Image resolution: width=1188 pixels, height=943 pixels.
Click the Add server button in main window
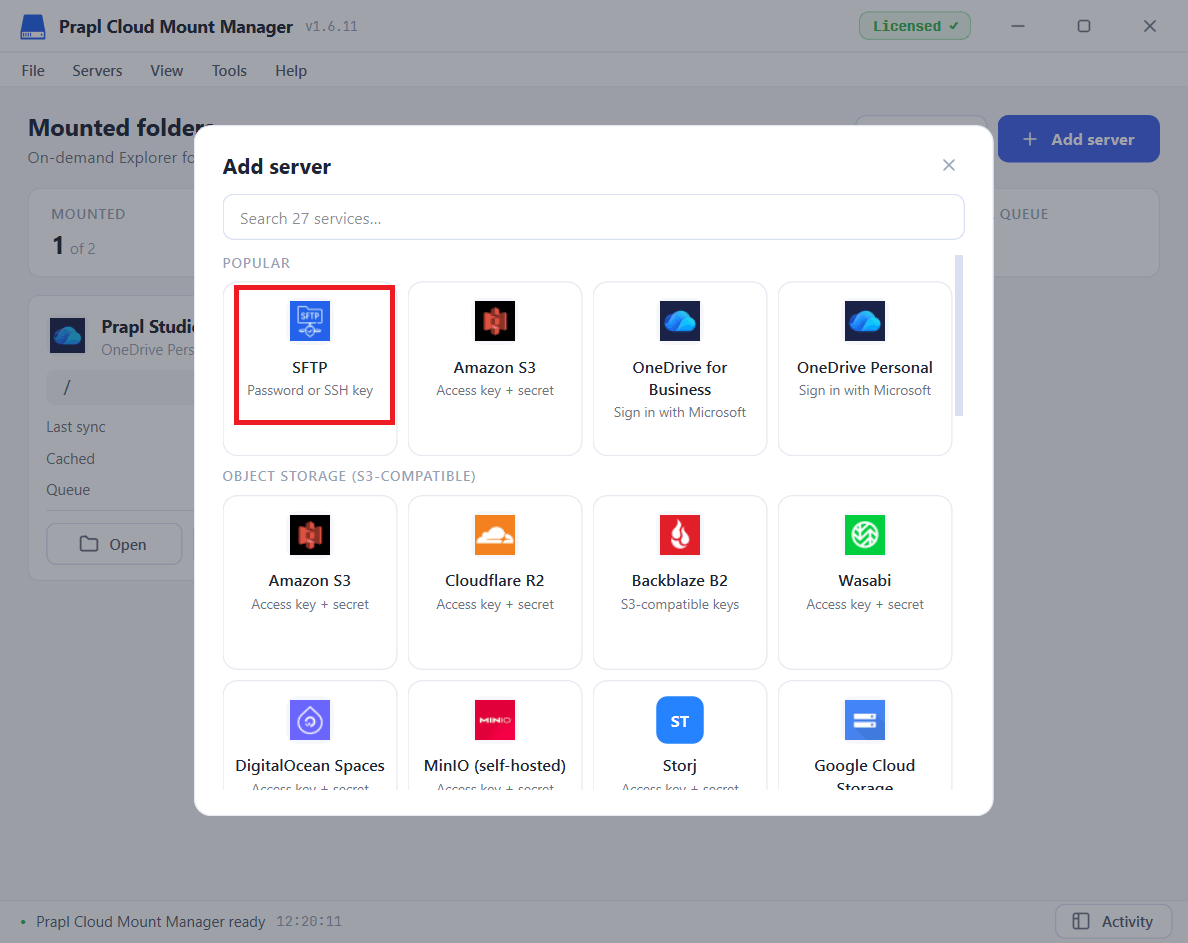pyautogui.click(x=1078, y=139)
